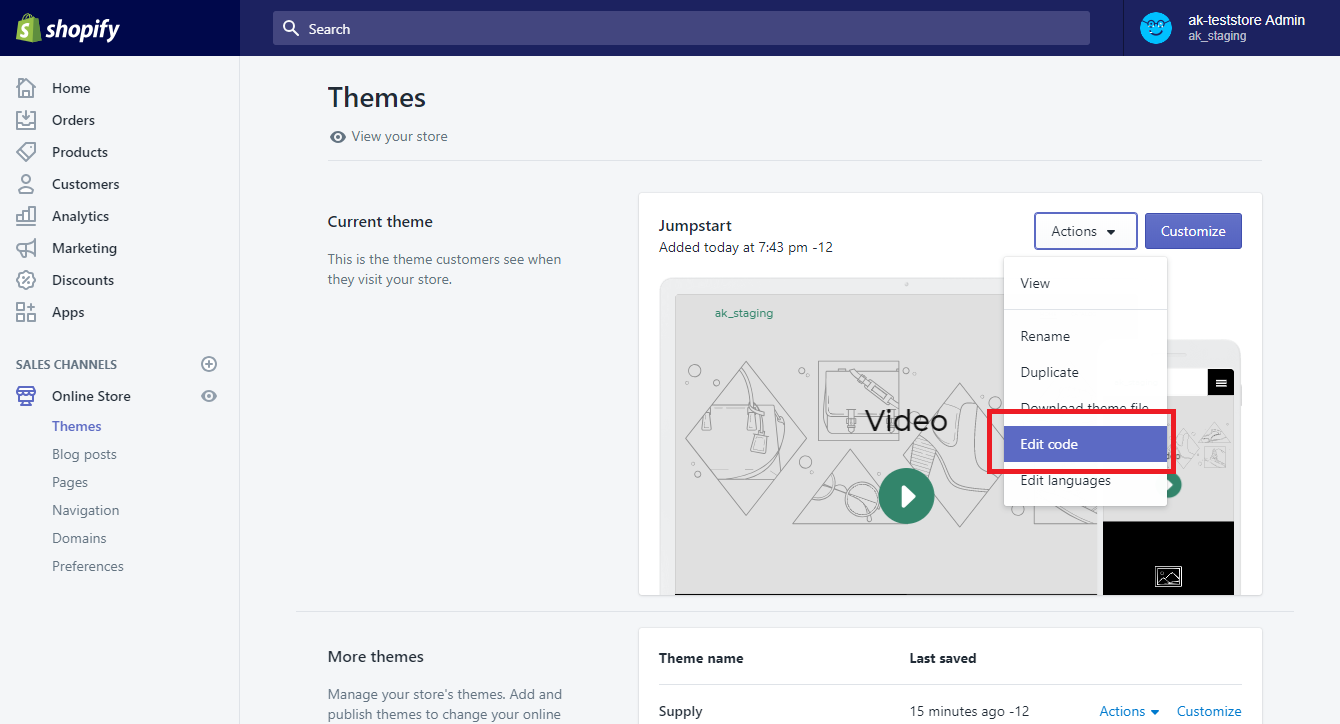Select Edit languages from the Actions menu
This screenshot has height=724, width=1340.
tap(1085, 480)
